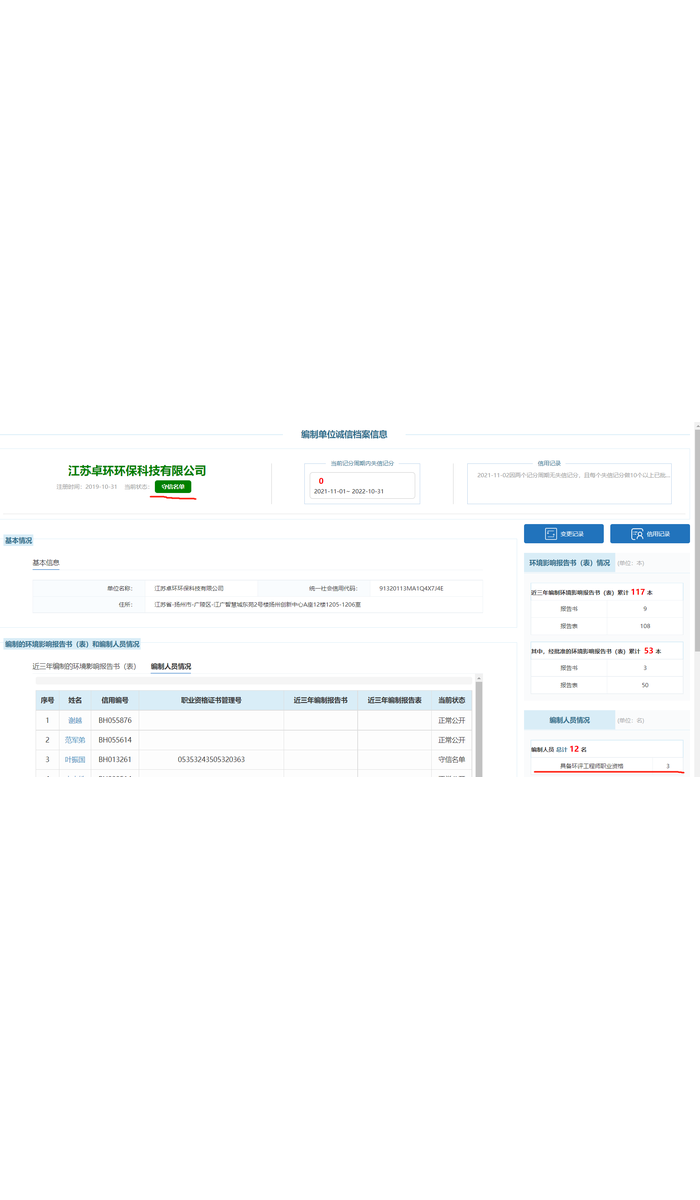
Task: Click the 当前状态 column header
Action: point(451,700)
